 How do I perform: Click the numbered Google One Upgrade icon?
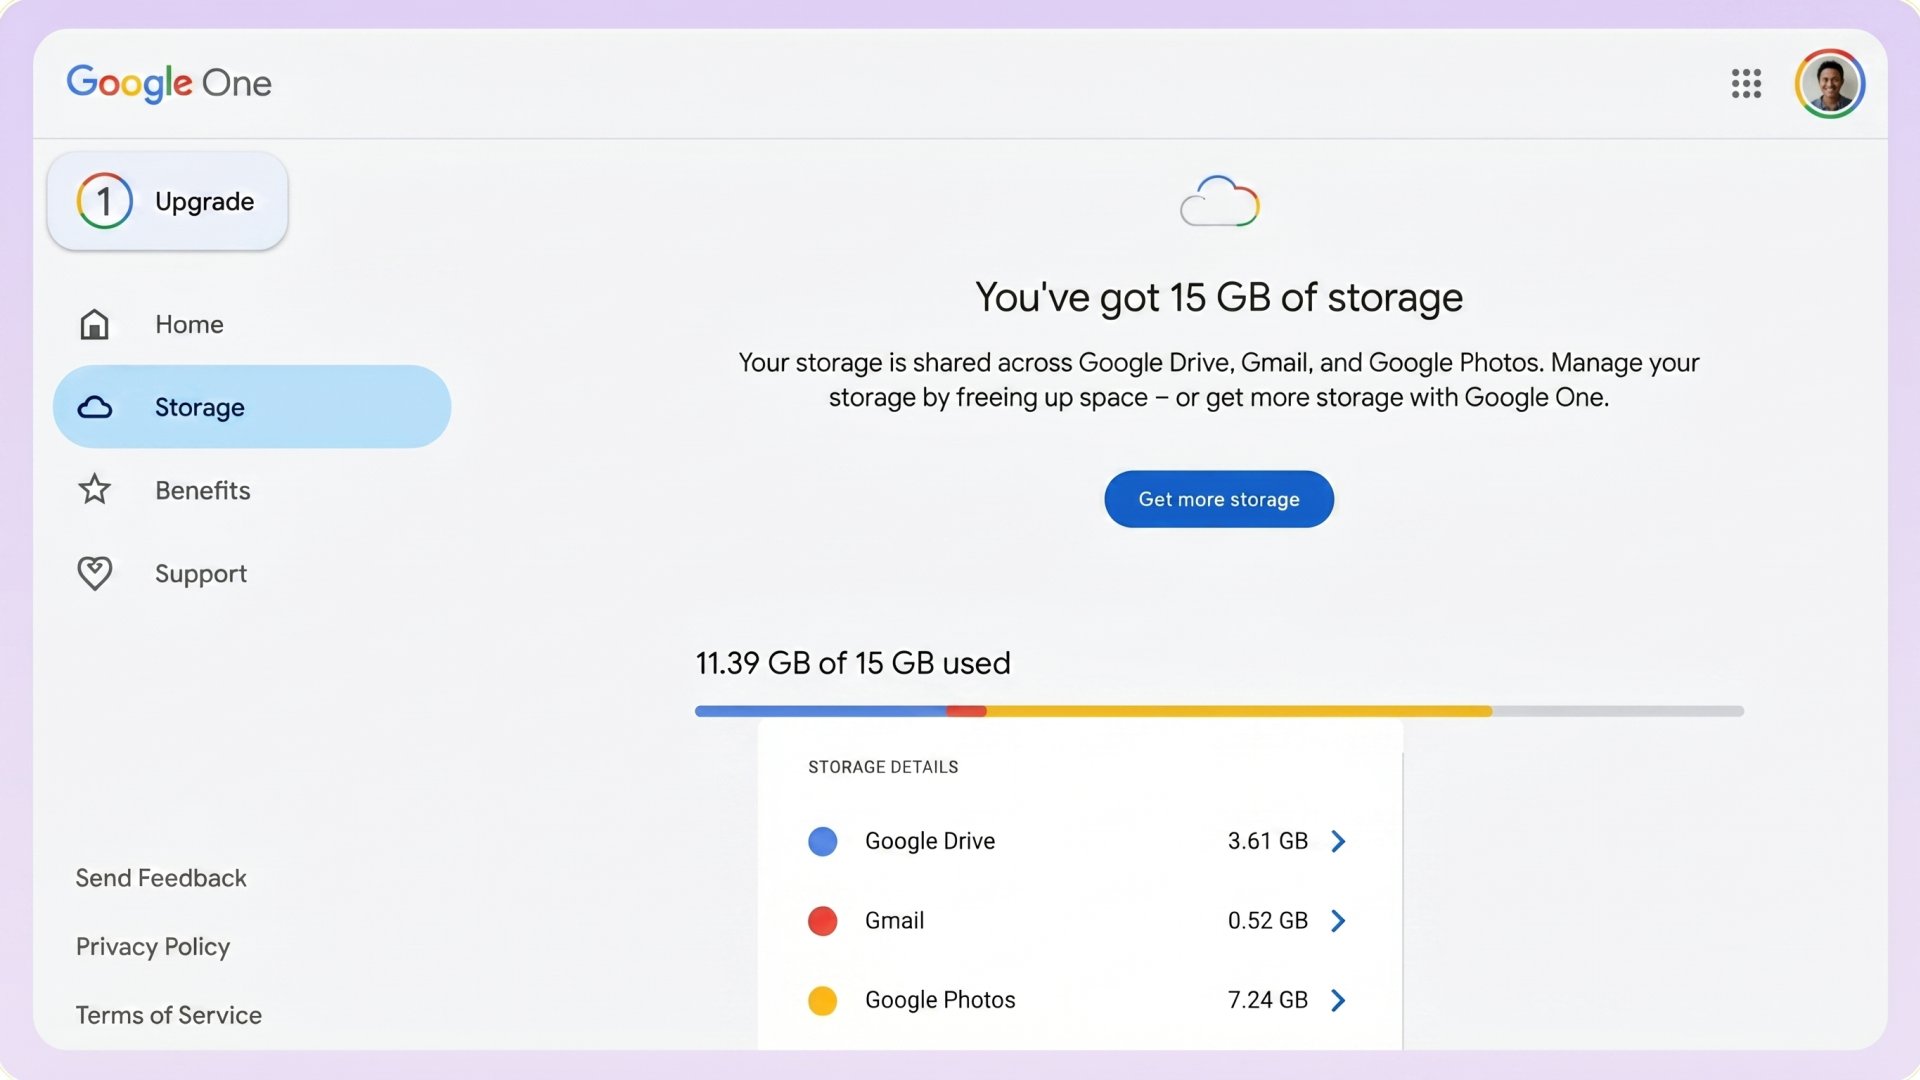point(104,201)
